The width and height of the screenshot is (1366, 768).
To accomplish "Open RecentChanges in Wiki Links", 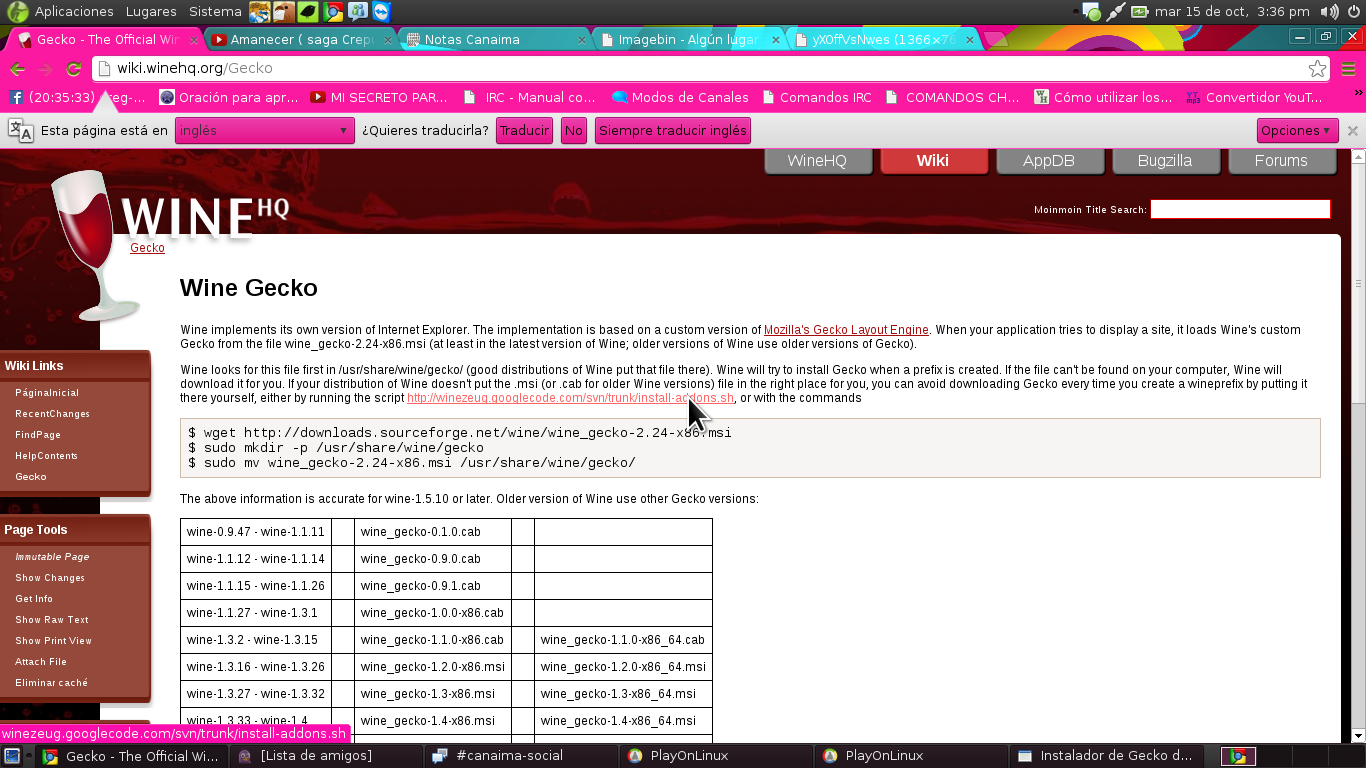I will 52,414.
